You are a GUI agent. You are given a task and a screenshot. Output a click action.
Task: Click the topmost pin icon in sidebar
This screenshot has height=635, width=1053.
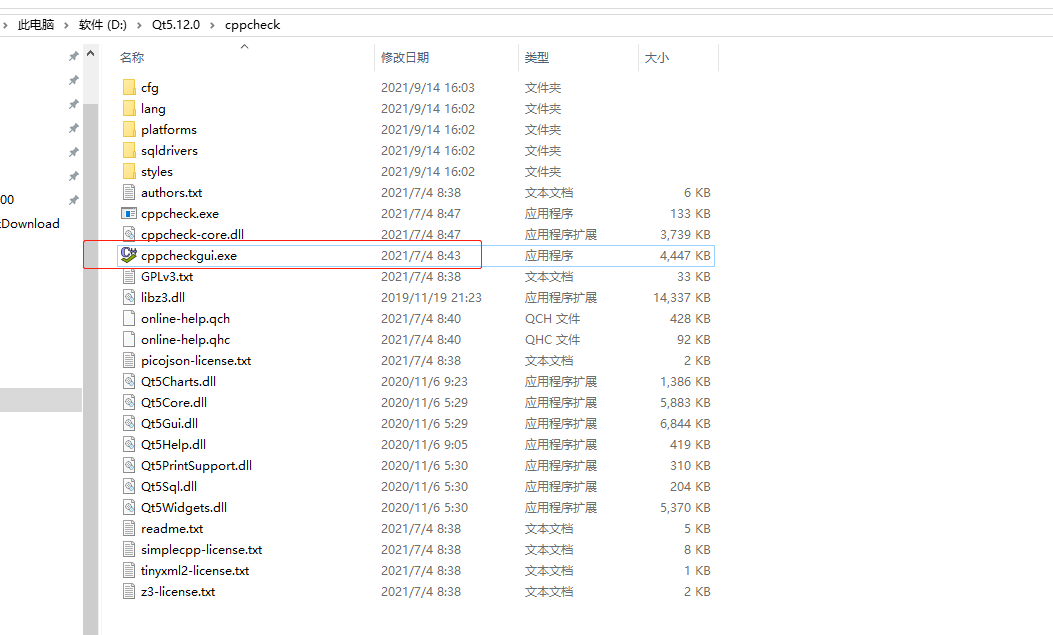coord(72,56)
